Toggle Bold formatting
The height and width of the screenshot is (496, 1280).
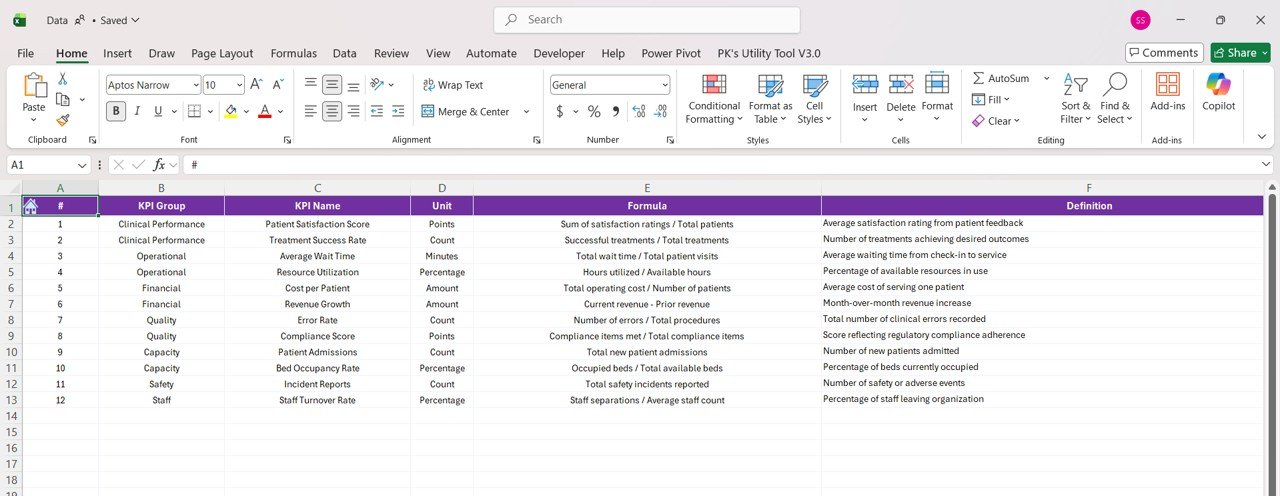click(x=116, y=111)
